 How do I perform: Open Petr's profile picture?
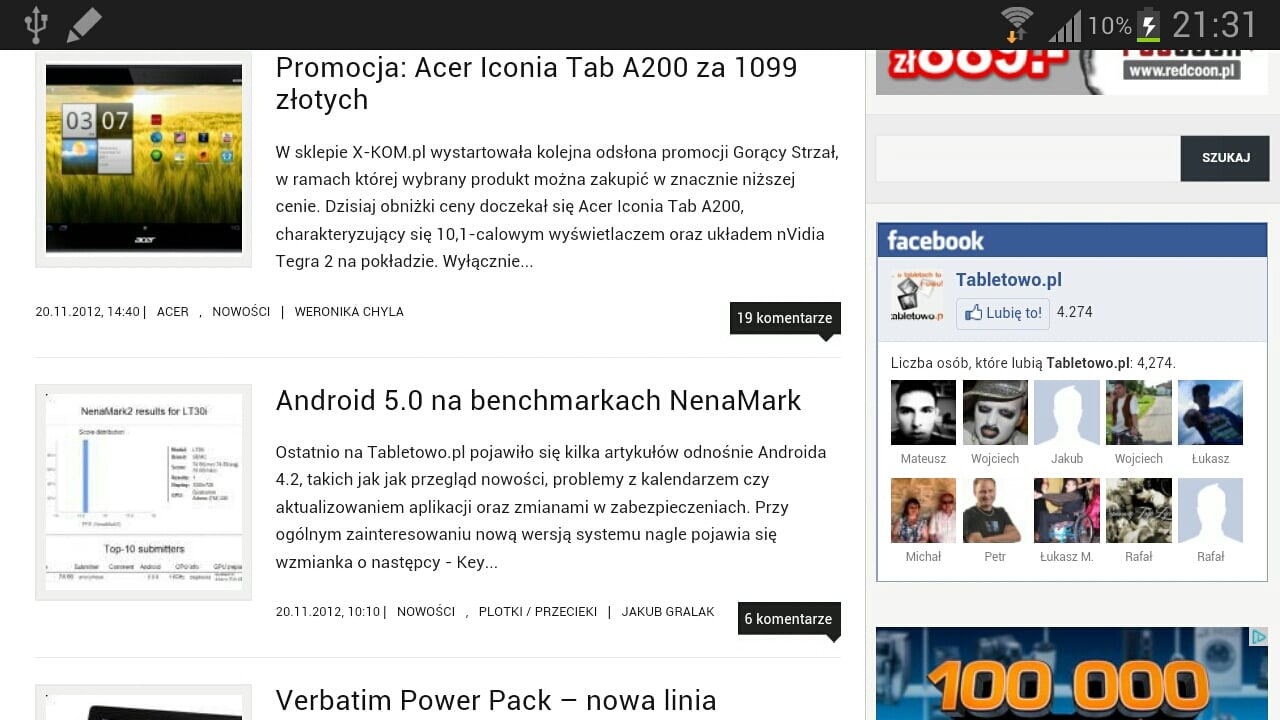tap(995, 510)
